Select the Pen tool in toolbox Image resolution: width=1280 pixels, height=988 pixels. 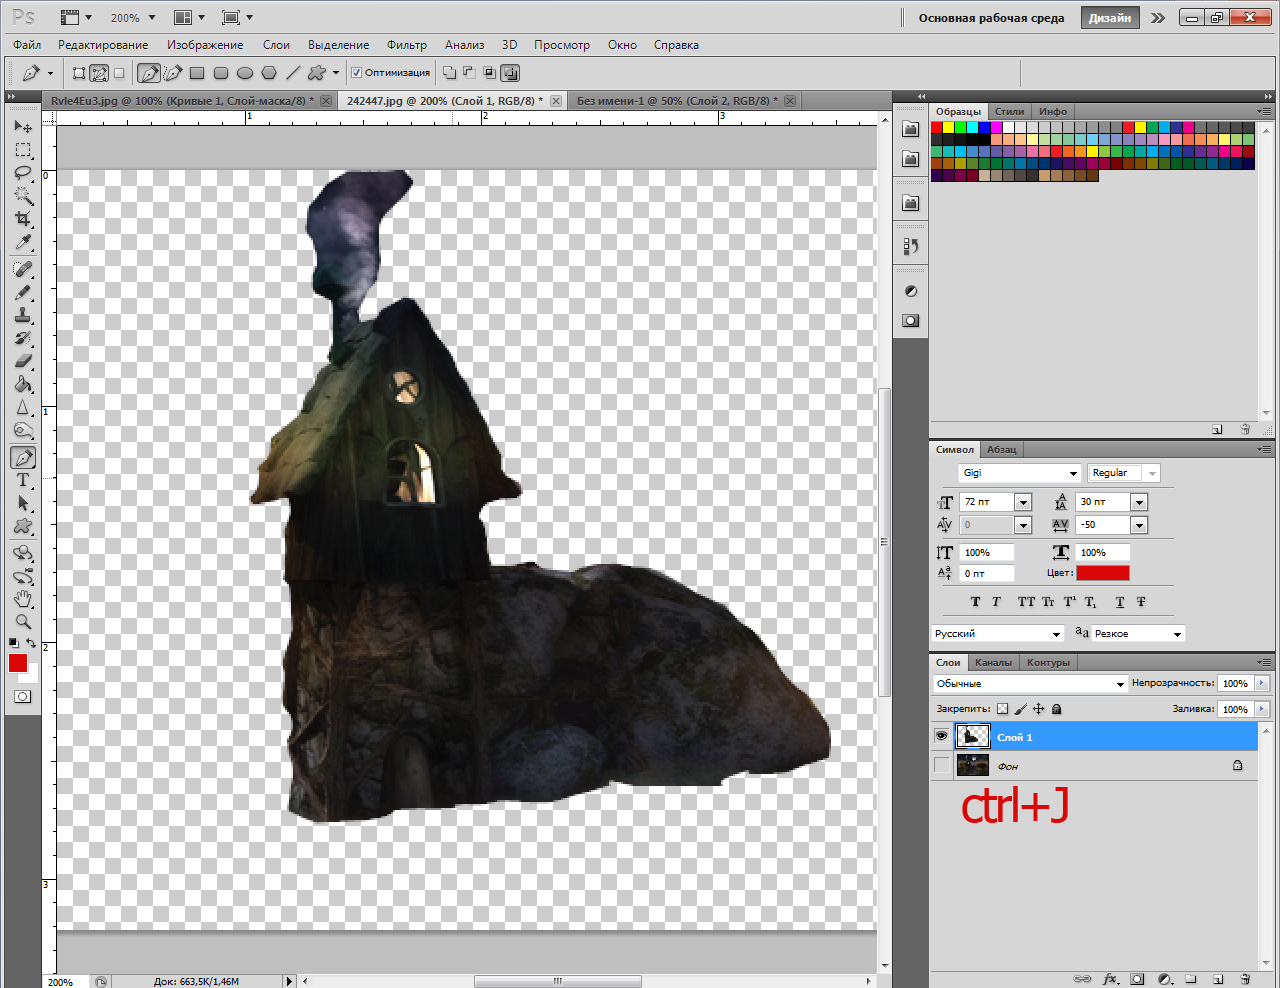23,458
